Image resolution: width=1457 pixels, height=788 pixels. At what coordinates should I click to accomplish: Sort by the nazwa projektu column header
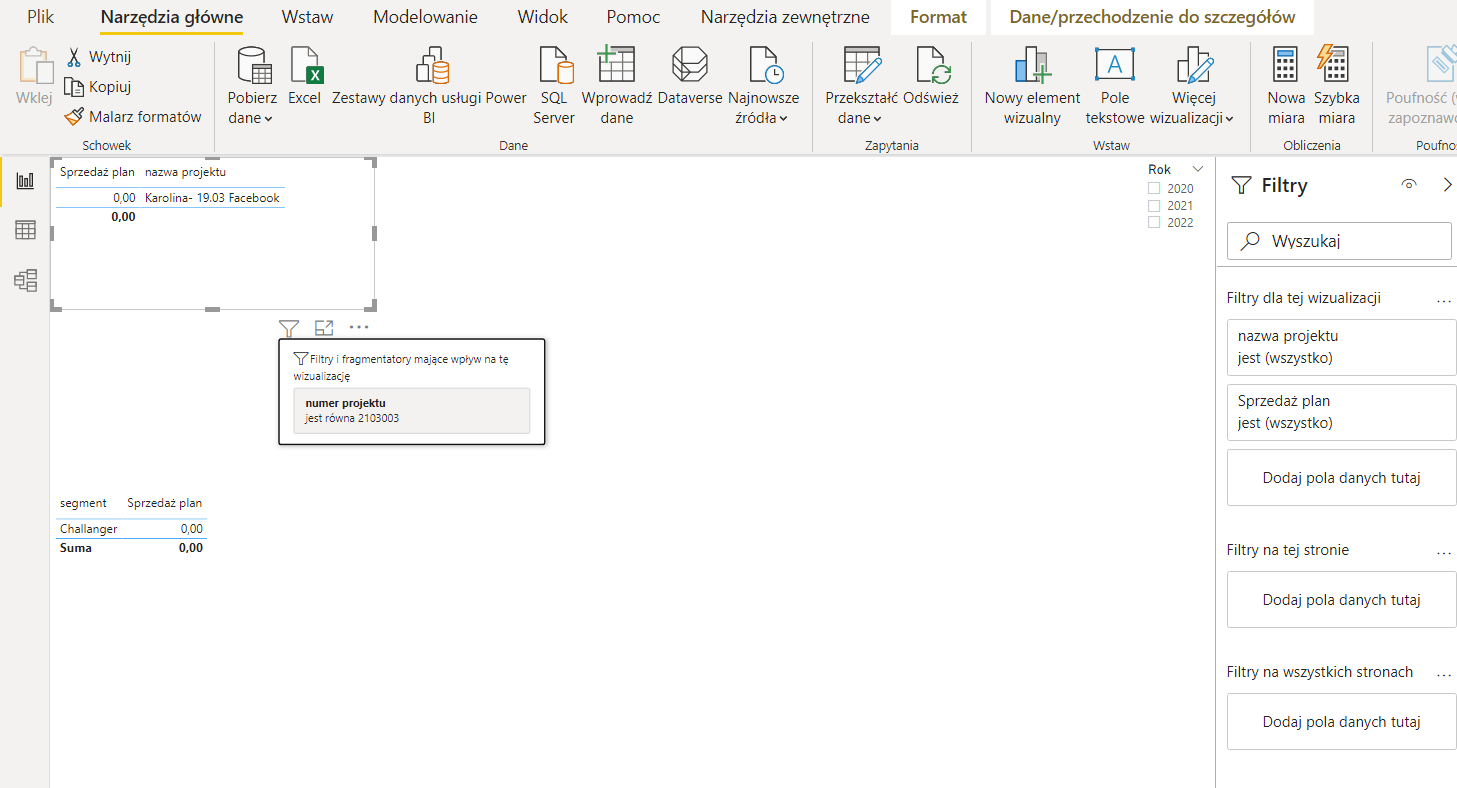(x=185, y=172)
